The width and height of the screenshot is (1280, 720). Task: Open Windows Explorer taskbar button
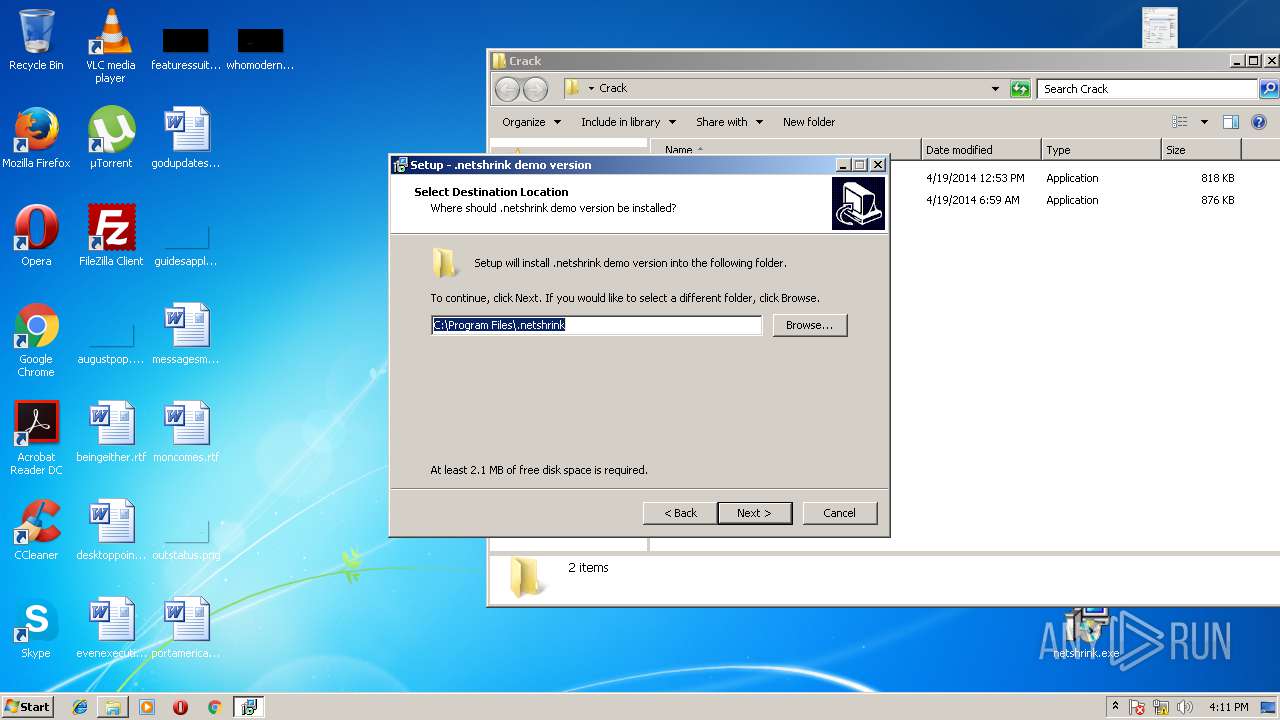coord(113,707)
